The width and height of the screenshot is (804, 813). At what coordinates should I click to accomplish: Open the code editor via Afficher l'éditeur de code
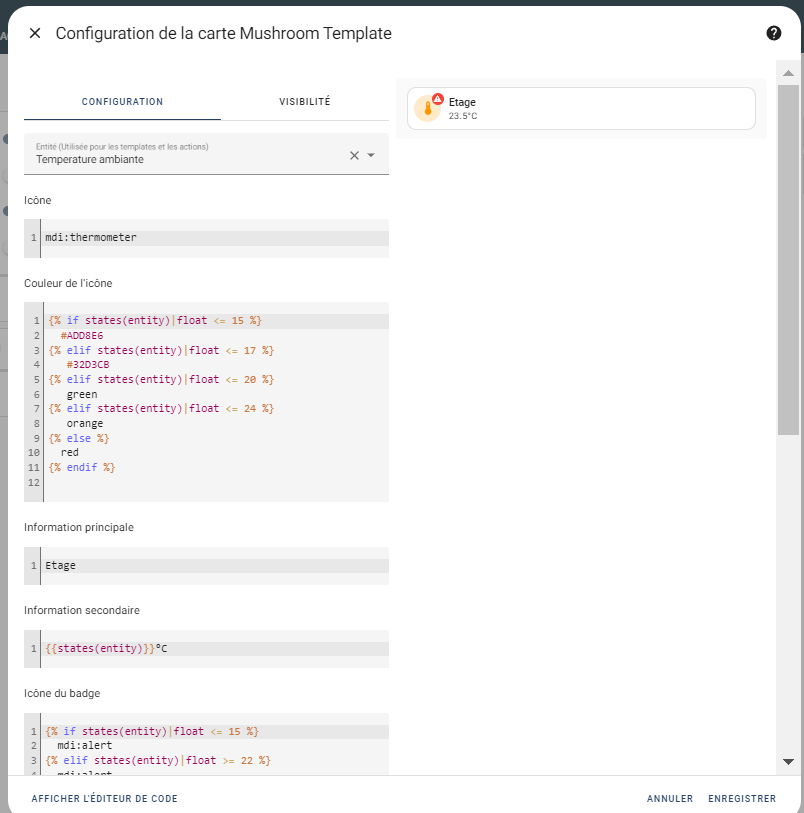coord(104,799)
